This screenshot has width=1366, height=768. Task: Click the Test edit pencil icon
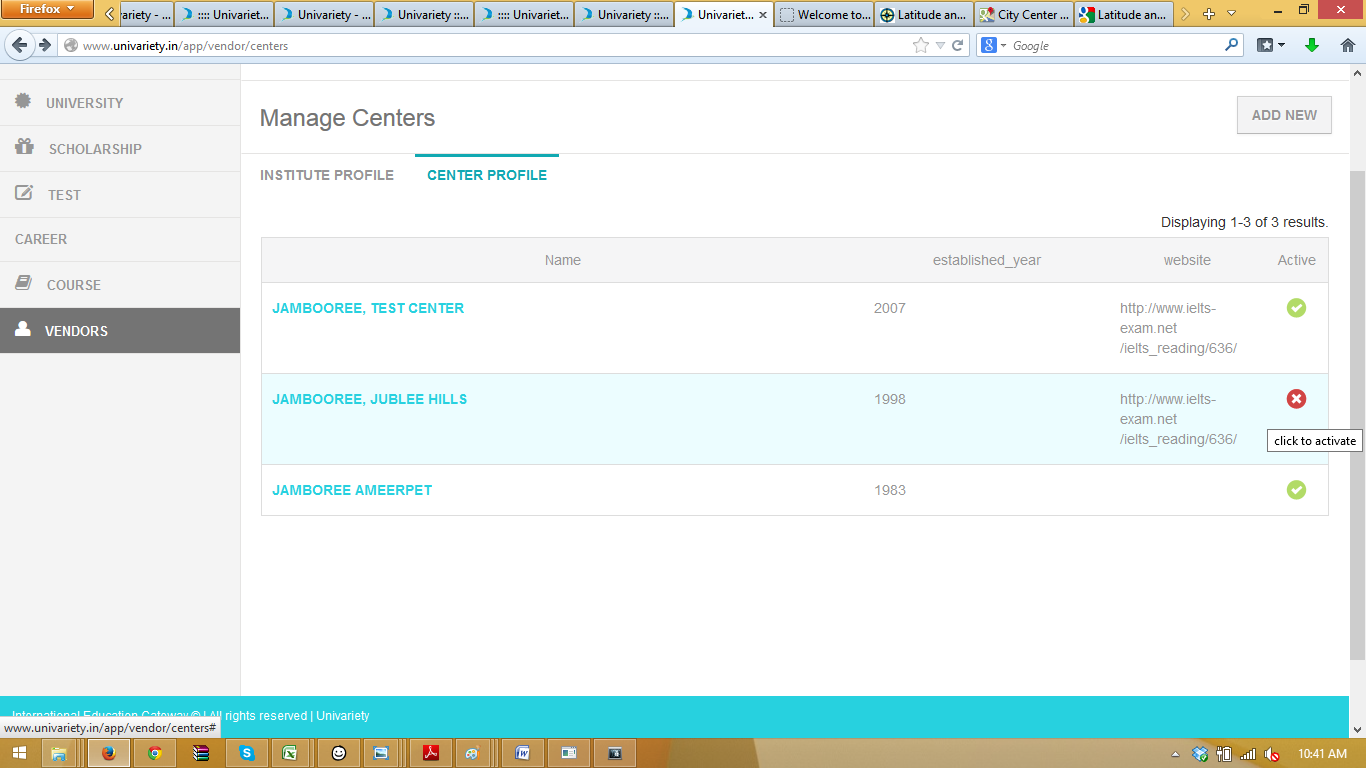pyautogui.click(x=24, y=193)
